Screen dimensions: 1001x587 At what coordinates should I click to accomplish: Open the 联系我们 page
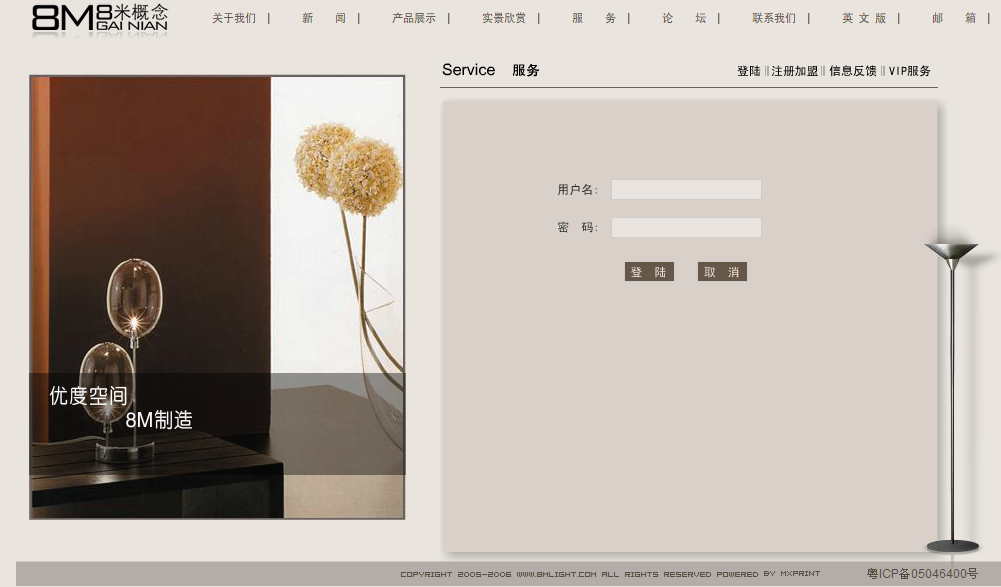774,18
